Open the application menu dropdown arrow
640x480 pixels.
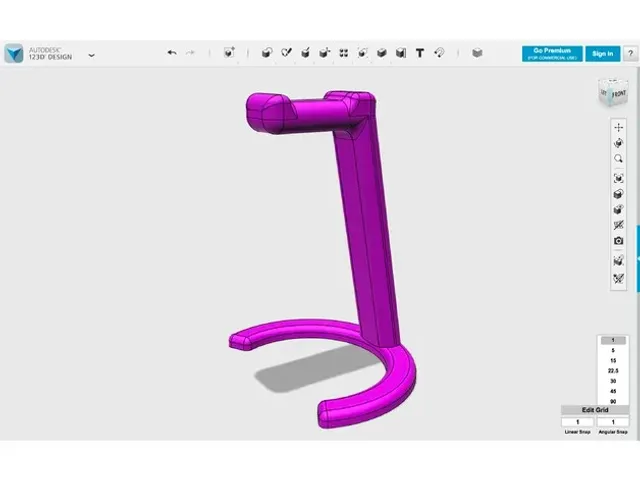[91, 55]
